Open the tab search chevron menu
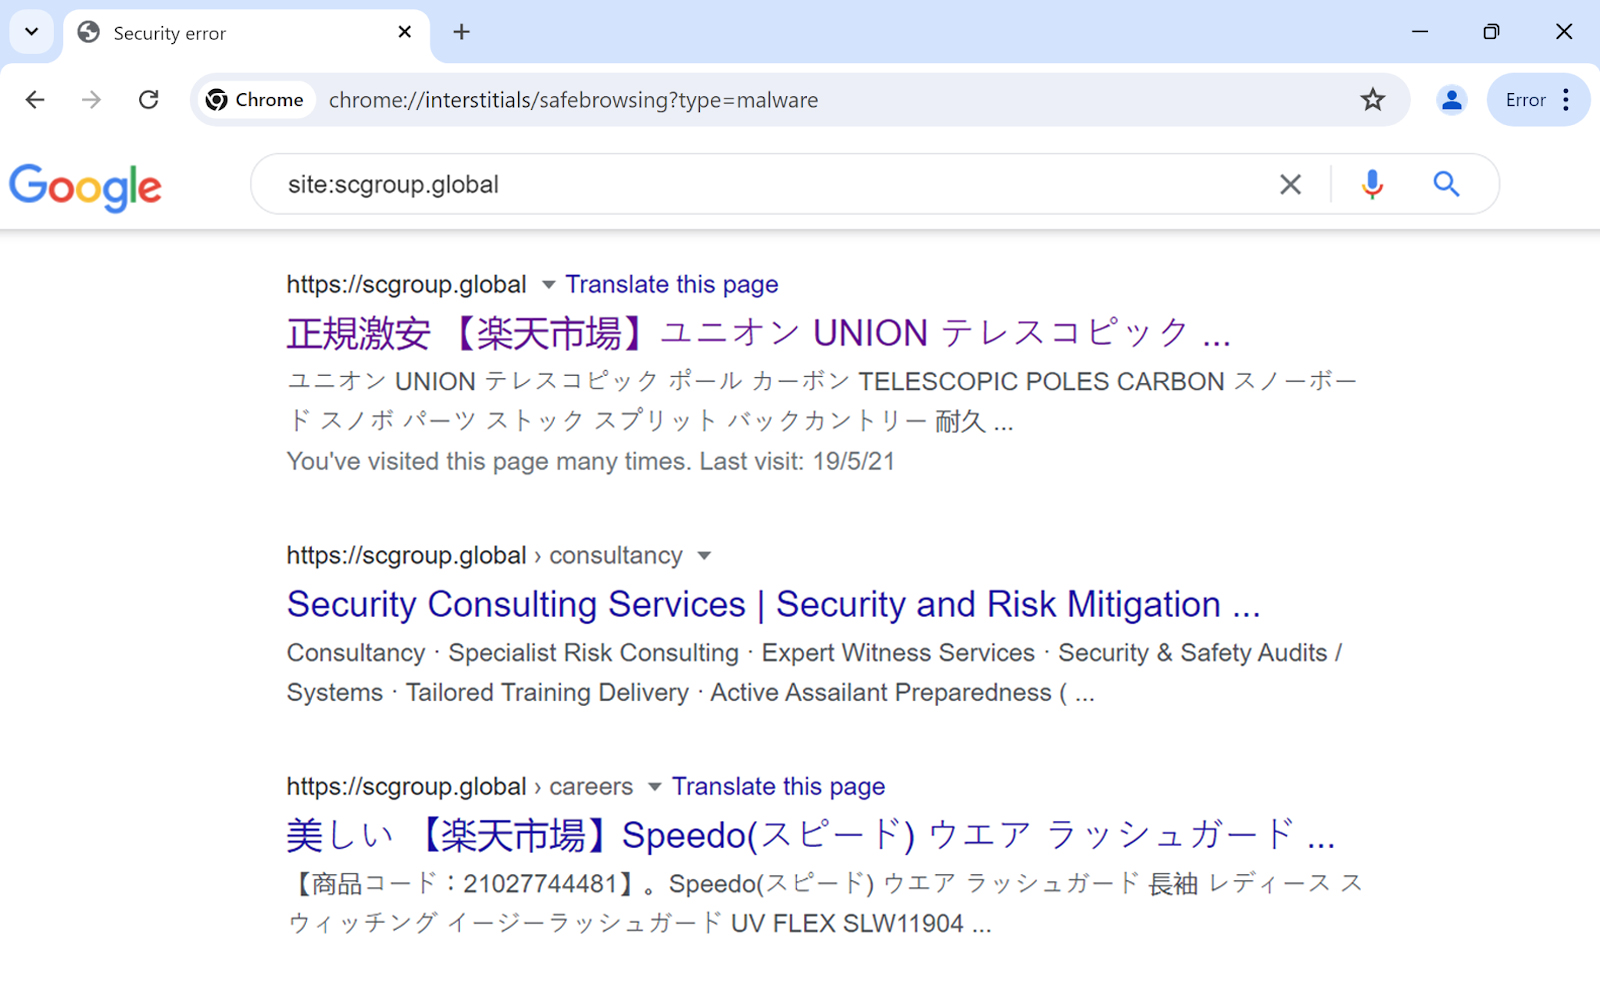 (30, 31)
